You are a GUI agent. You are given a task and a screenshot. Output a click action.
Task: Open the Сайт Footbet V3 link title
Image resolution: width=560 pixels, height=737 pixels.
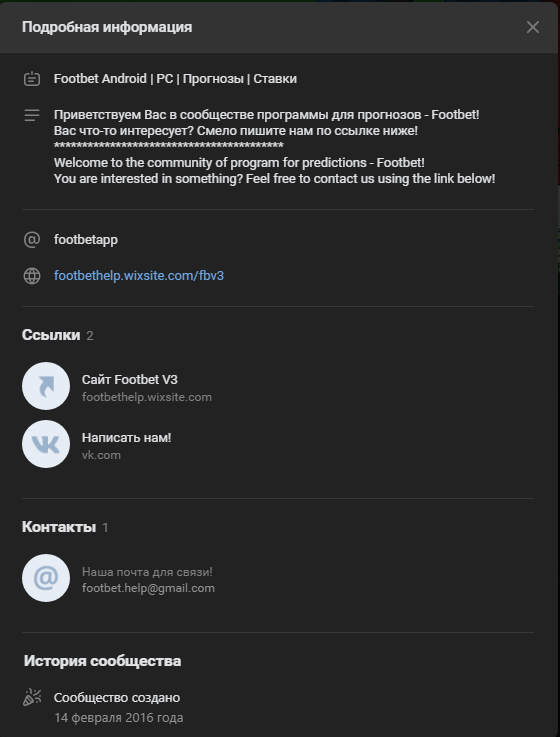tap(130, 379)
